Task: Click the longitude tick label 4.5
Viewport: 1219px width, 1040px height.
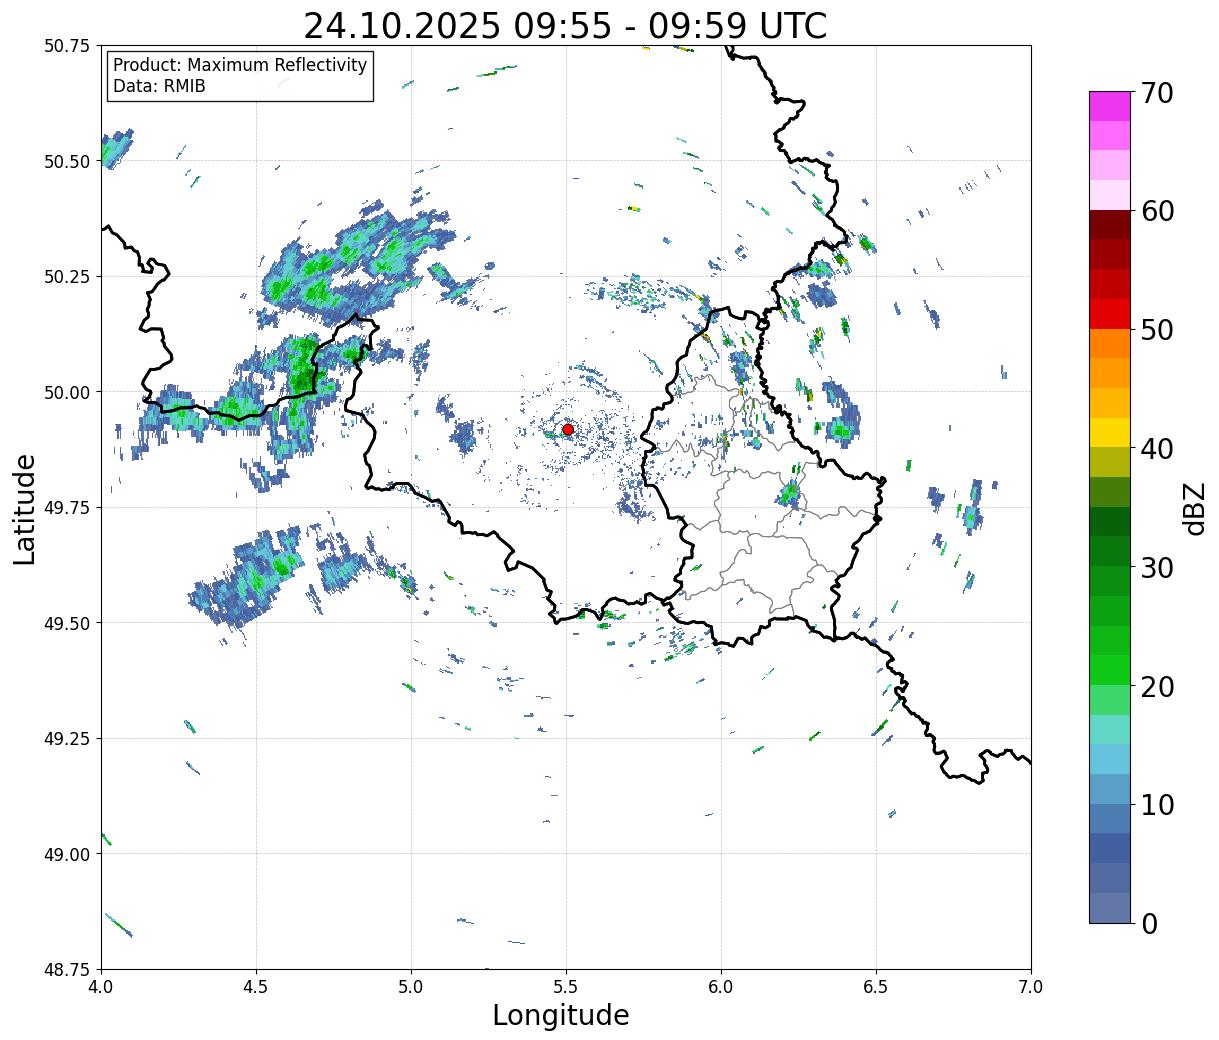Action: pos(256,986)
